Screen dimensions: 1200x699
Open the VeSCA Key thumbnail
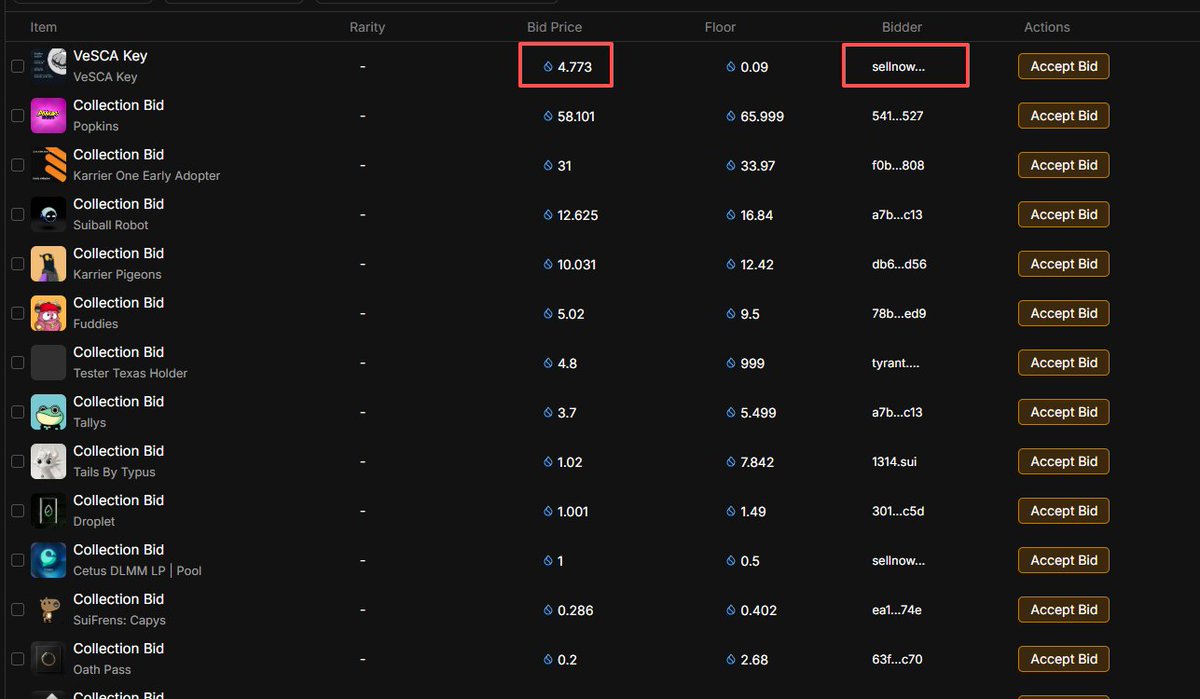49,66
